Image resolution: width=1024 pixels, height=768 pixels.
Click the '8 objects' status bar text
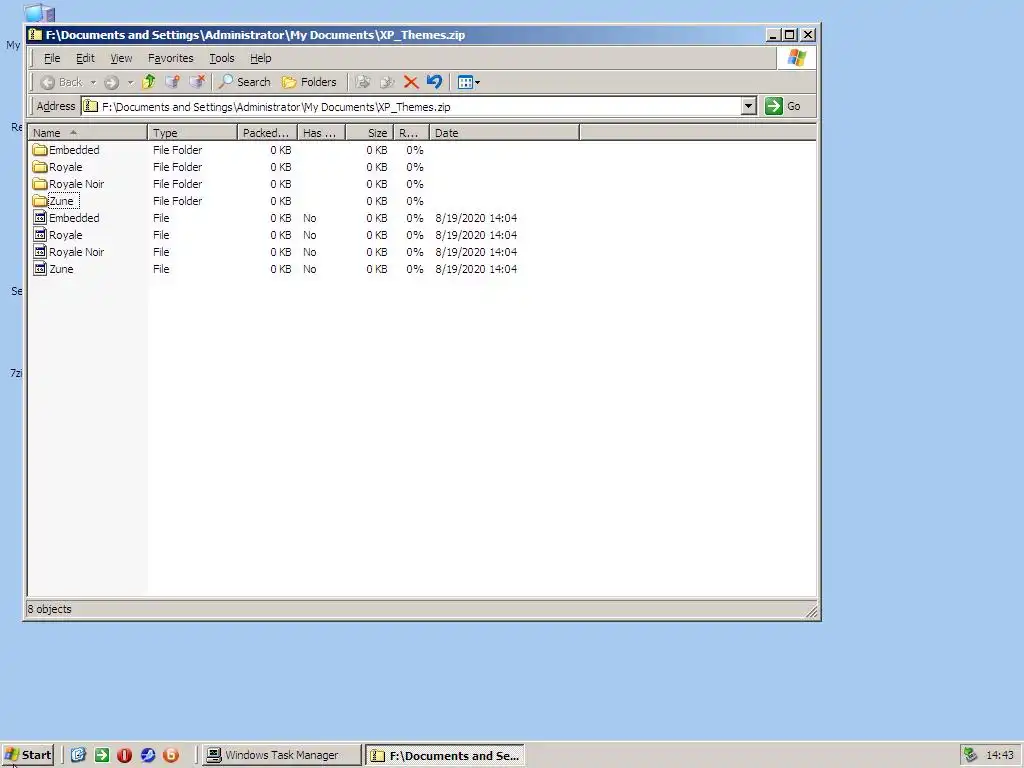50,609
